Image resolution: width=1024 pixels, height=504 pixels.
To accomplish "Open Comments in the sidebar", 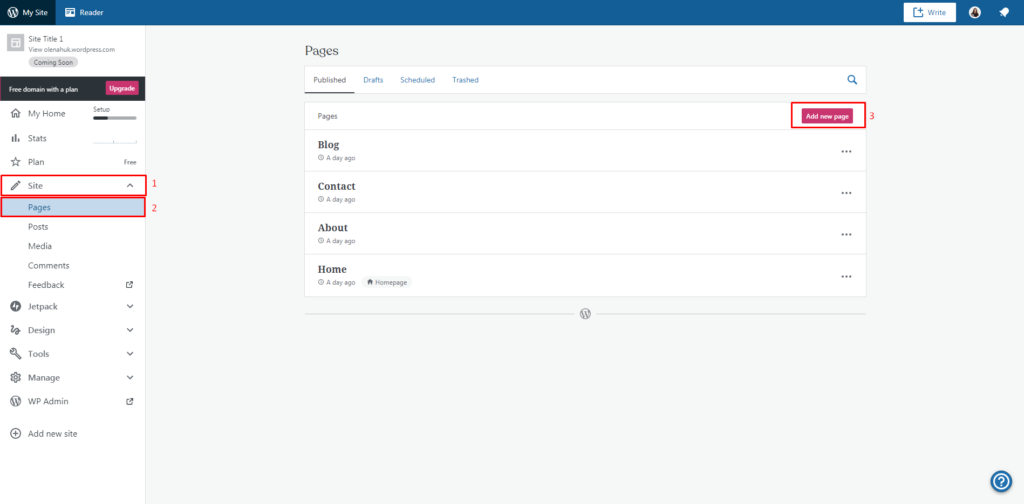I will [48, 266].
